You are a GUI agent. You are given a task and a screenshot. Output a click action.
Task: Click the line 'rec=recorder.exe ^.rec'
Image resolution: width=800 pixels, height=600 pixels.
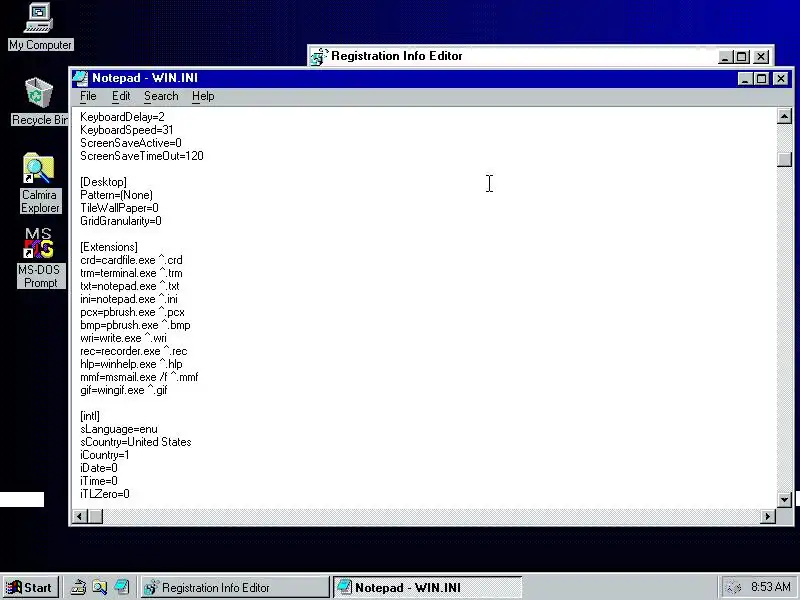(x=134, y=351)
